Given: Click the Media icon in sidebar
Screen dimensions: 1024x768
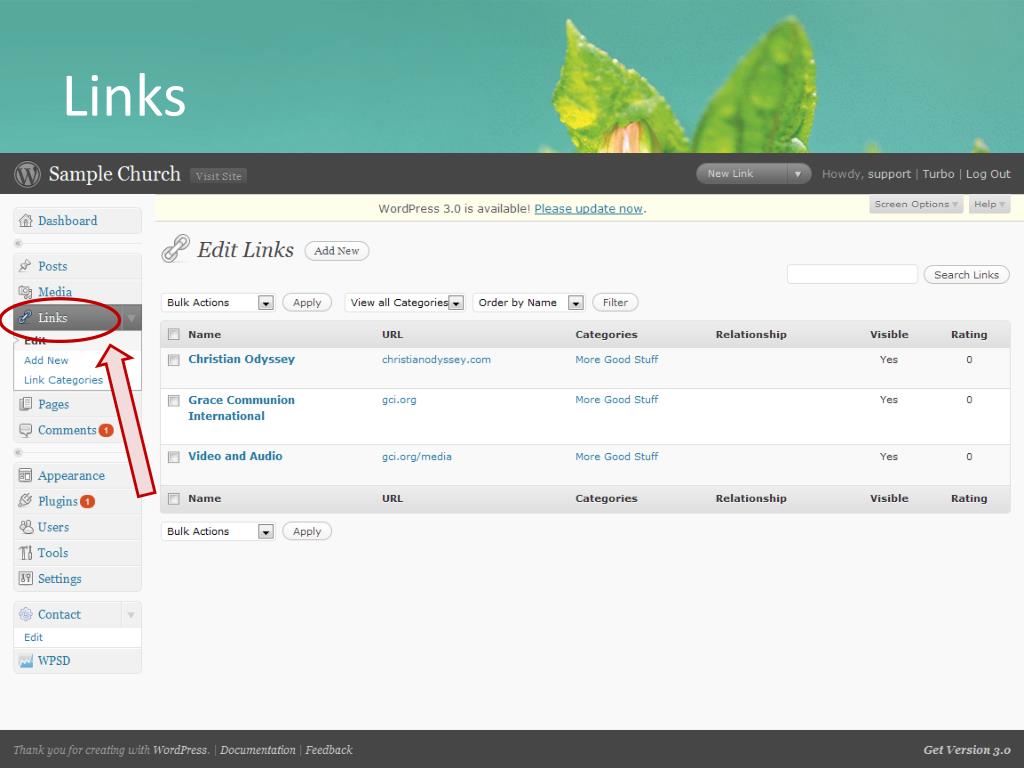Looking at the screenshot, I should (x=25, y=292).
